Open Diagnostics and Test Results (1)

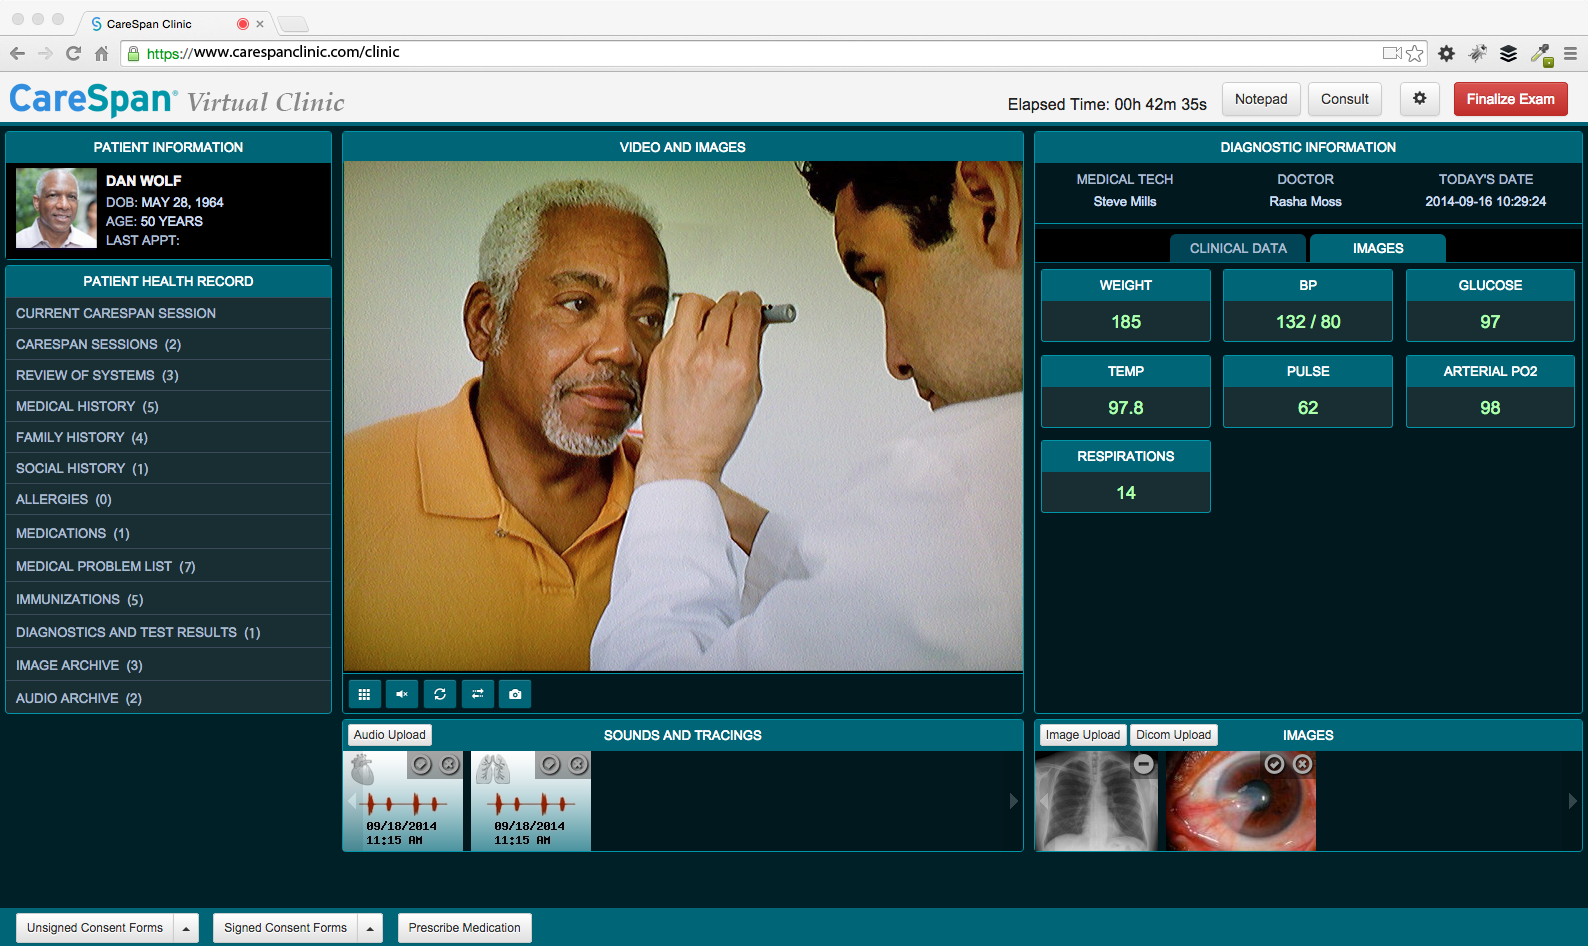coord(168,632)
